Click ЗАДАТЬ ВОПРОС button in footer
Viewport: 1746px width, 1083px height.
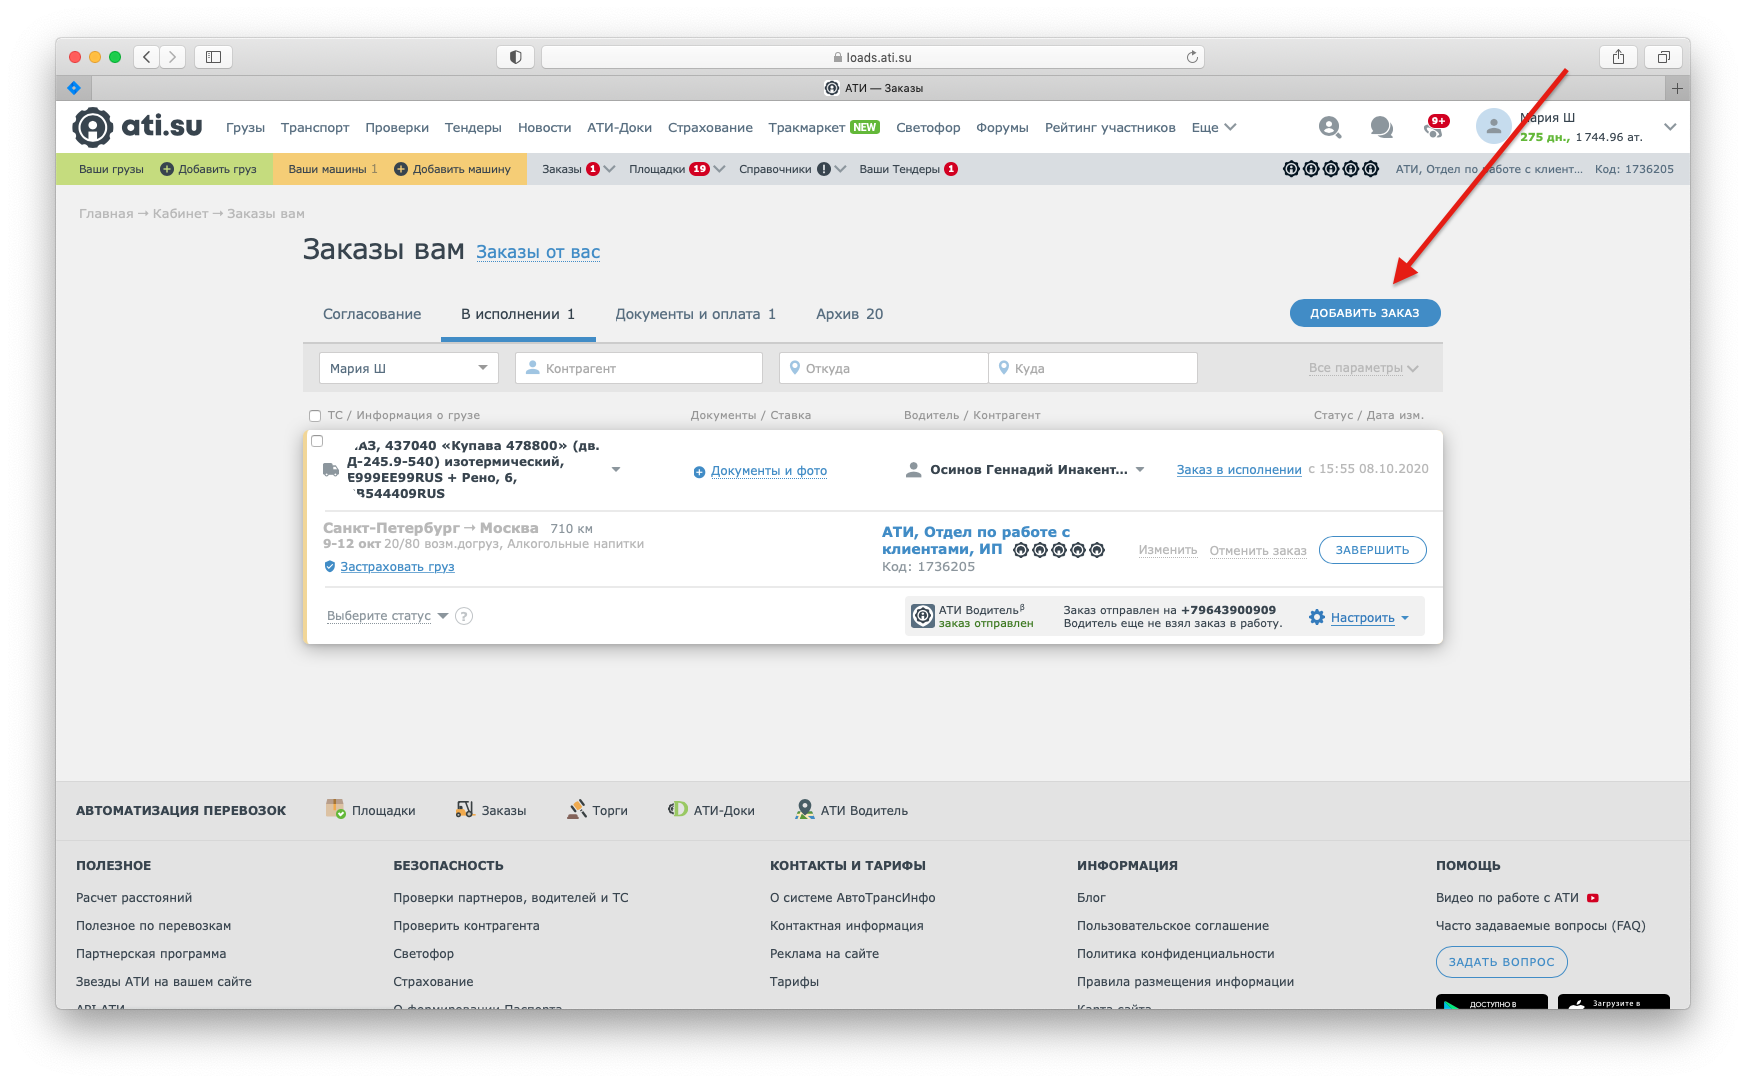(x=1502, y=962)
